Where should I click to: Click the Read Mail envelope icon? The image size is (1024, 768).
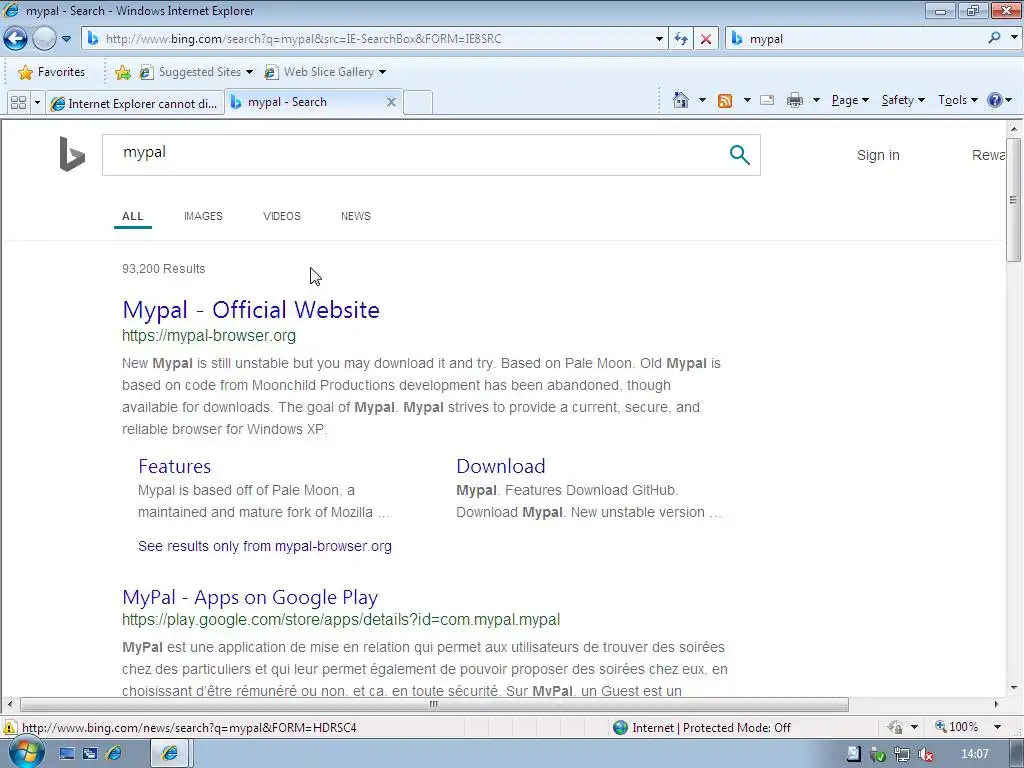pyautogui.click(x=767, y=100)
